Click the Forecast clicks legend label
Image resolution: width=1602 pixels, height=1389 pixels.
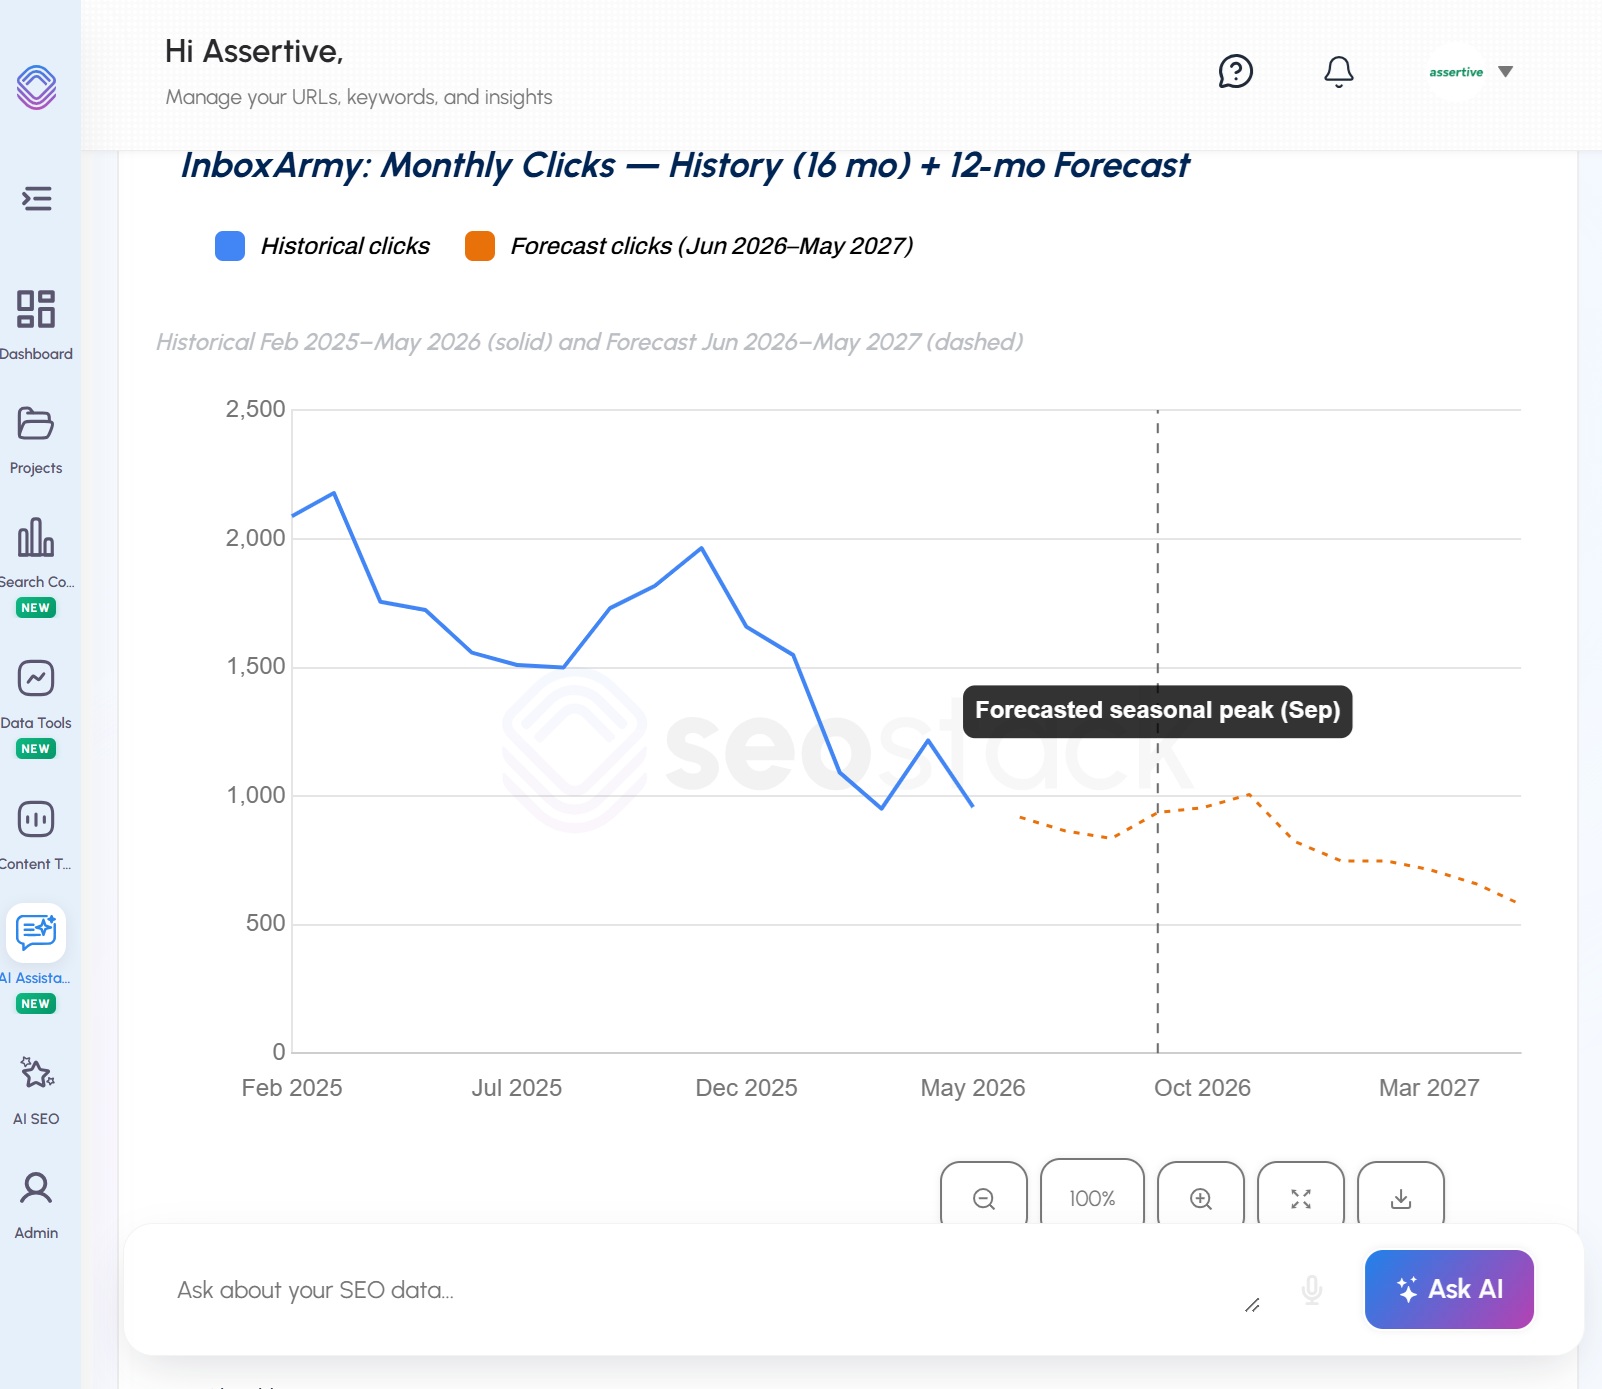coord(711,246)
